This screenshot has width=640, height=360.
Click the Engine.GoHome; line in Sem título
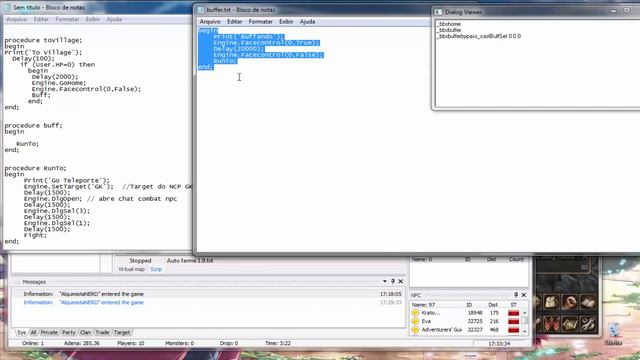point(59,83)
